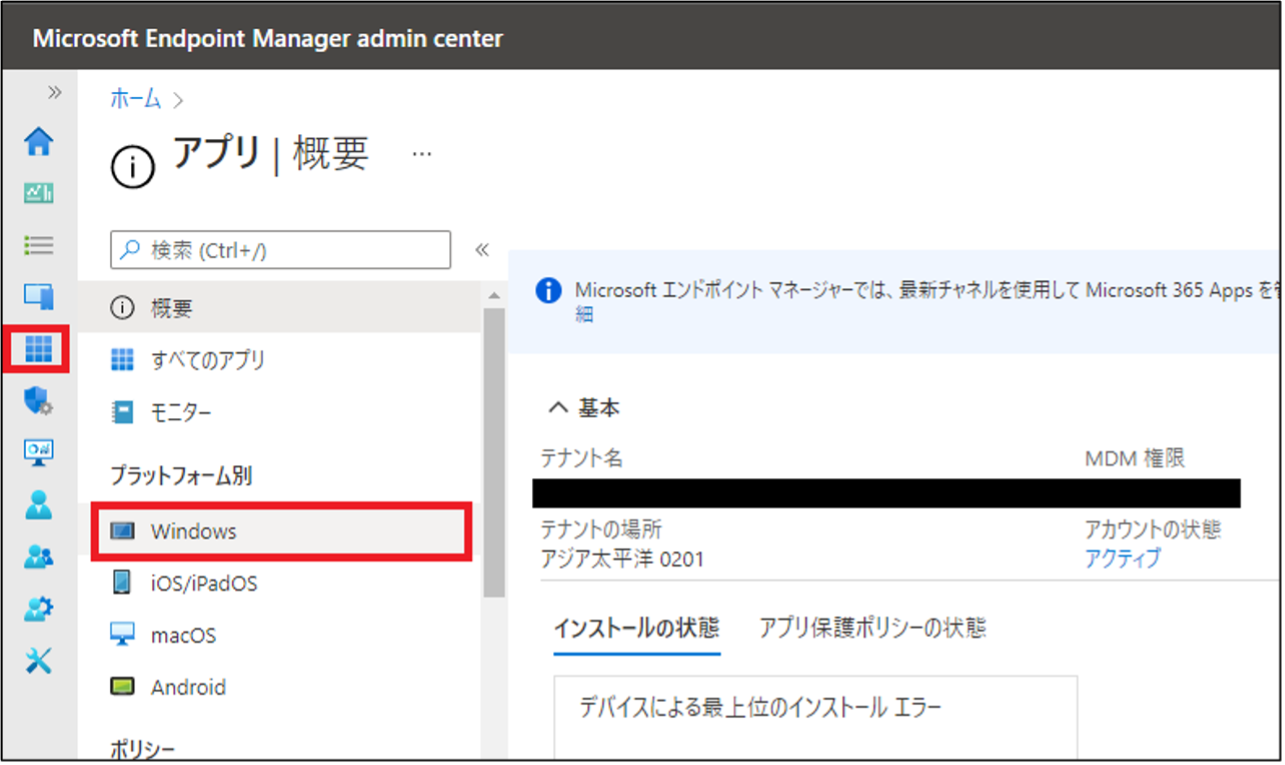Focus the 検索 (Ctrl+/) search box
The width and height of the screenshot is (1285, 765).
pos(281,250)
